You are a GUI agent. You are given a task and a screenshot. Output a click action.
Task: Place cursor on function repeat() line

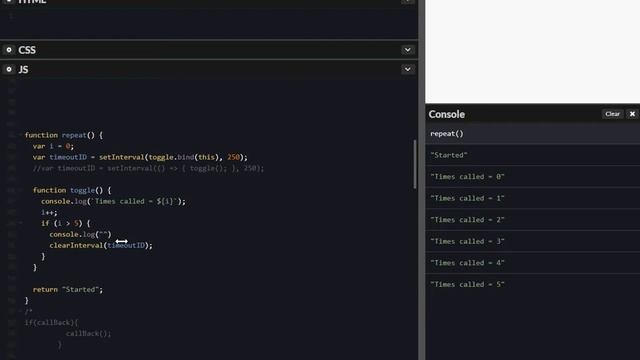coord(64,135)
